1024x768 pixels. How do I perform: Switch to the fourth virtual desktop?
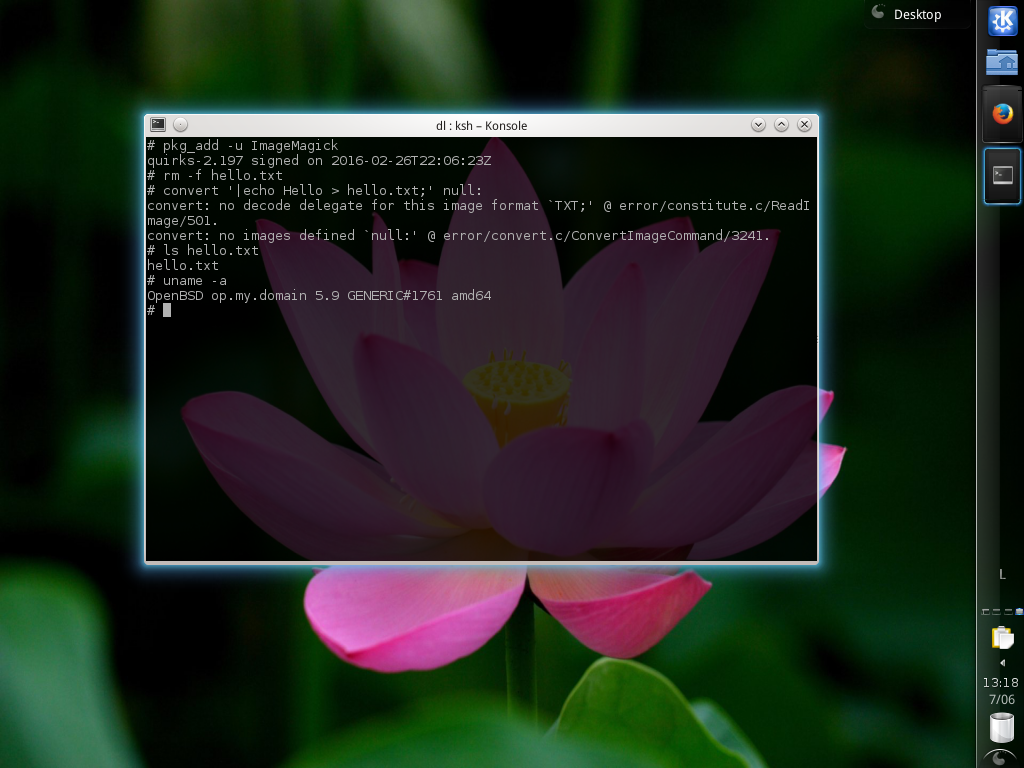(x=1019, y=611)
